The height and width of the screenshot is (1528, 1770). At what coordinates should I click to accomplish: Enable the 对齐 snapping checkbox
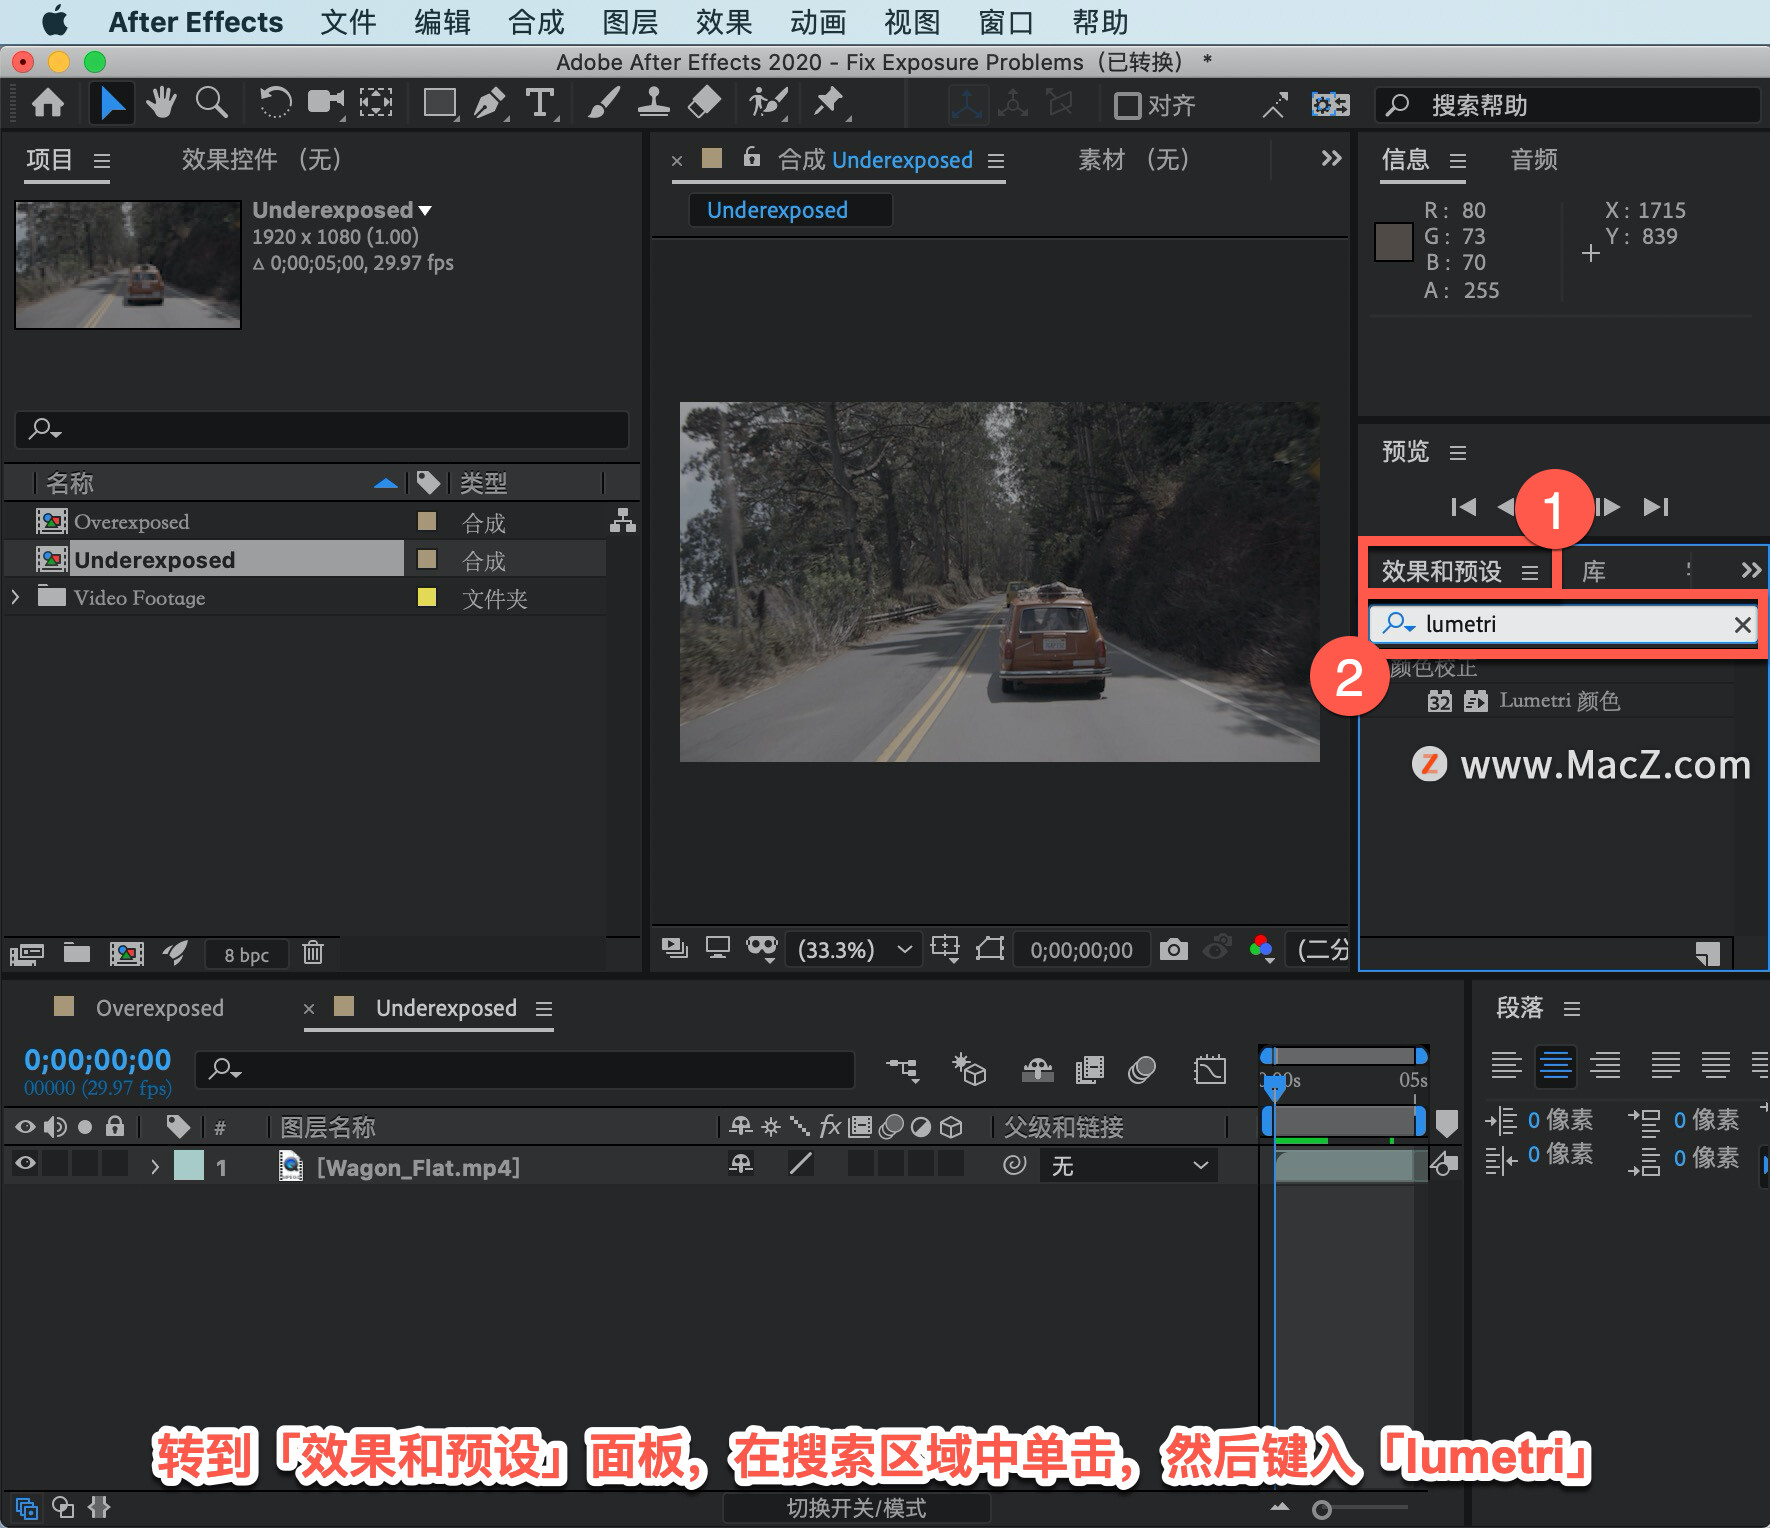(1128, 105)
